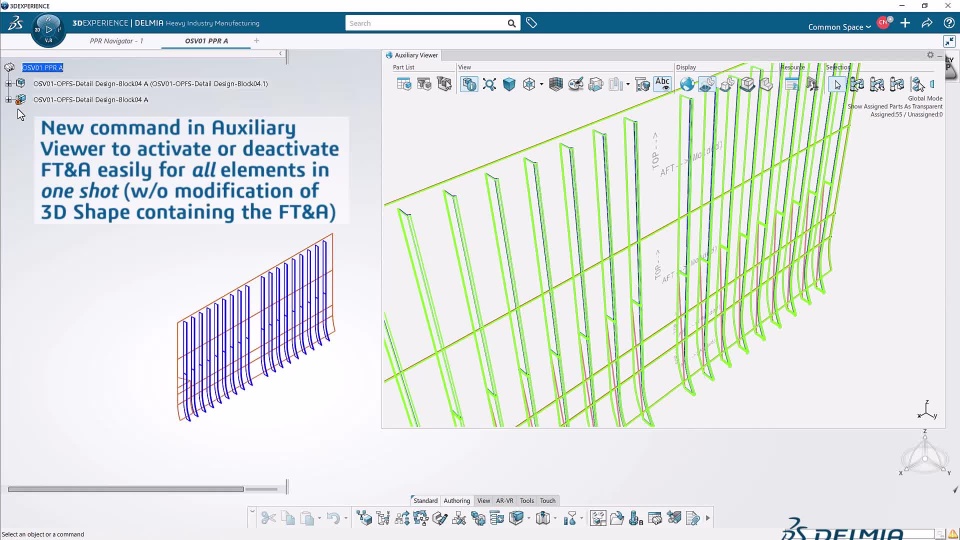This screenshot has height=540, width=960.
Task: Click the Copy icon in action bar
Action: tap(288, 519)
